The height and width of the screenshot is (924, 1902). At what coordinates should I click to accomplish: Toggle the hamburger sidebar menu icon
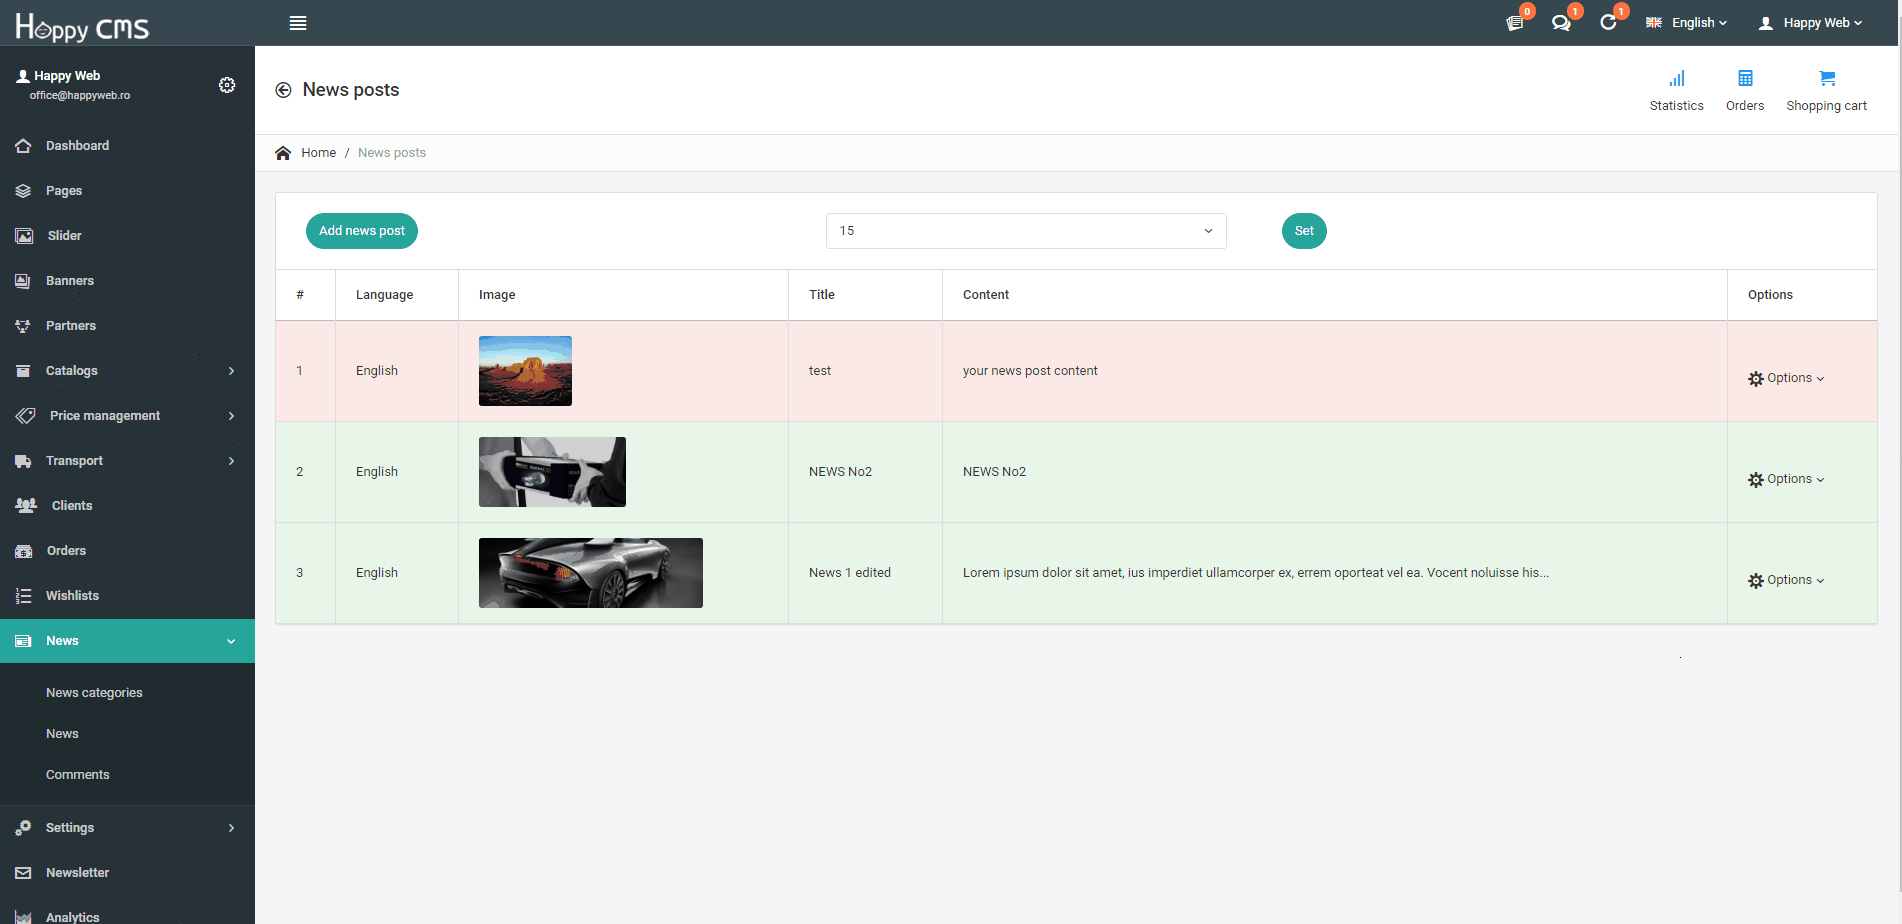click(298, 23)
